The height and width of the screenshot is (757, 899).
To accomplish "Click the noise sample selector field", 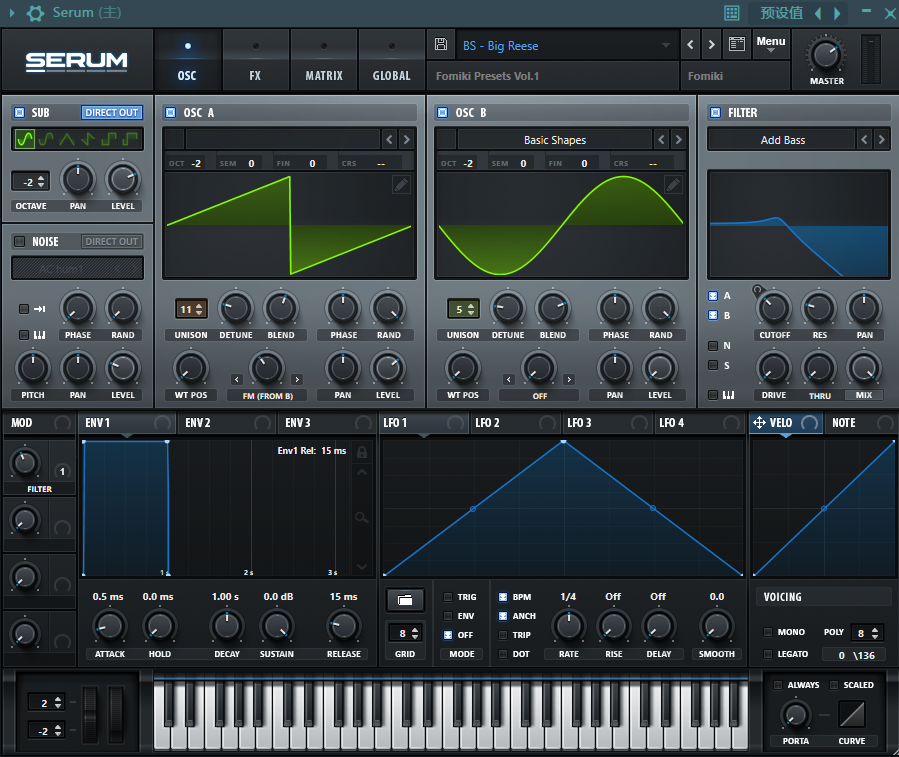I will tap(77, 268).
